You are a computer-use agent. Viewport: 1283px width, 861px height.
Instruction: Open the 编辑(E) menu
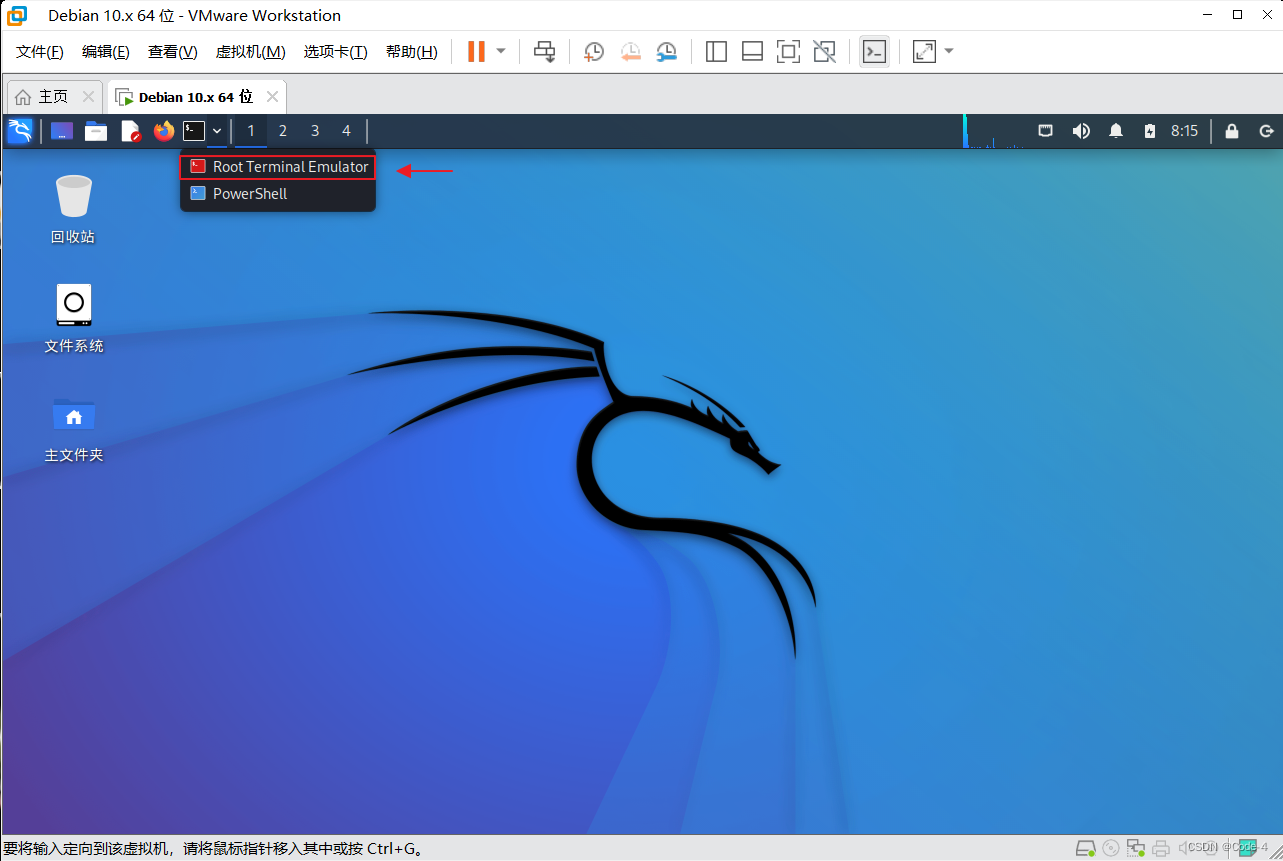[106, 52]
